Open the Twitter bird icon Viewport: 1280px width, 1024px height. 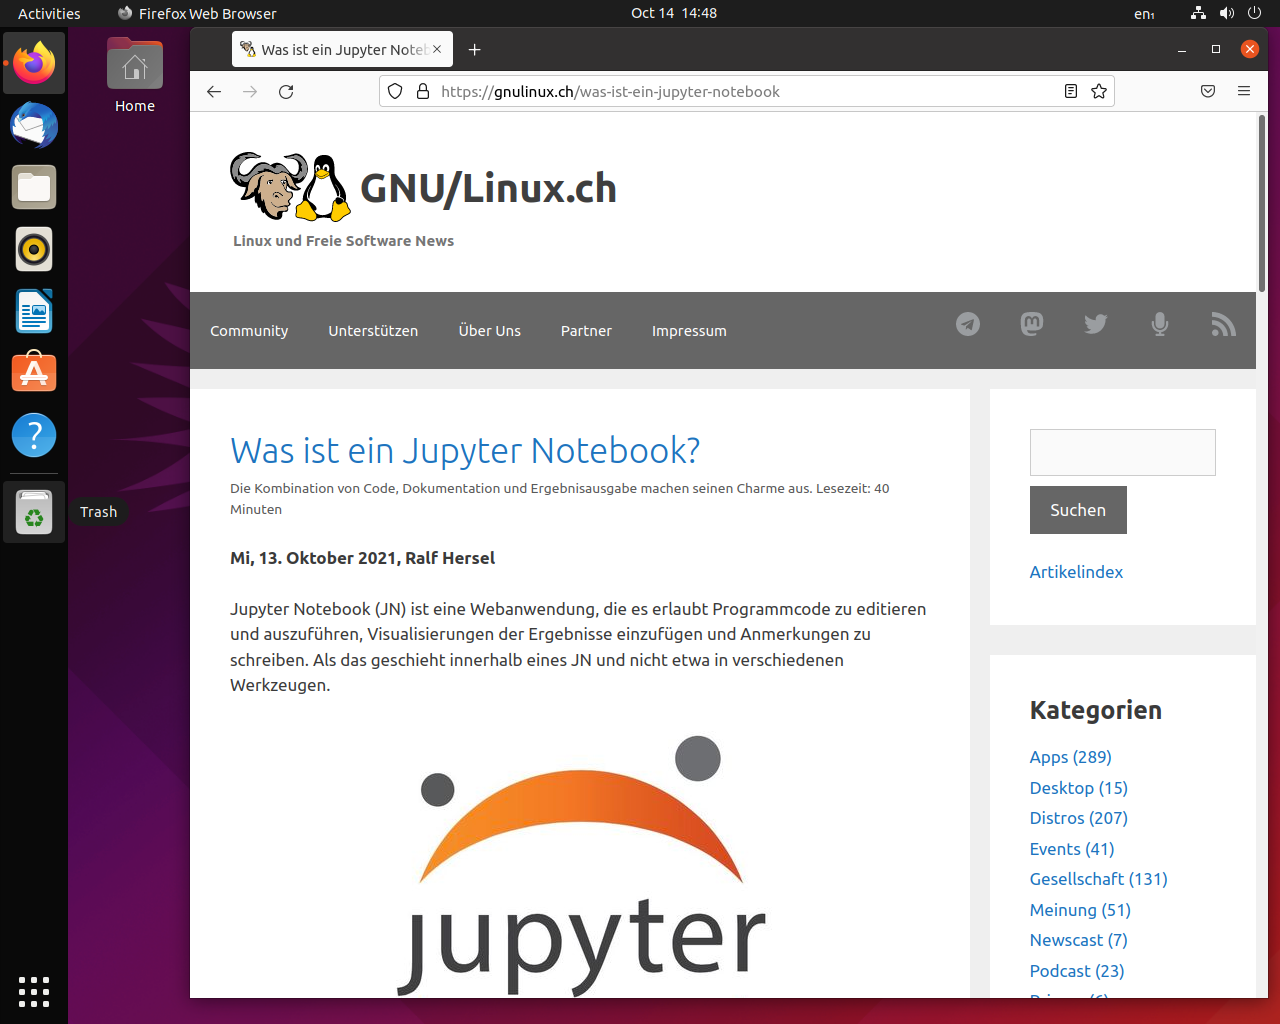point(1096,324)
